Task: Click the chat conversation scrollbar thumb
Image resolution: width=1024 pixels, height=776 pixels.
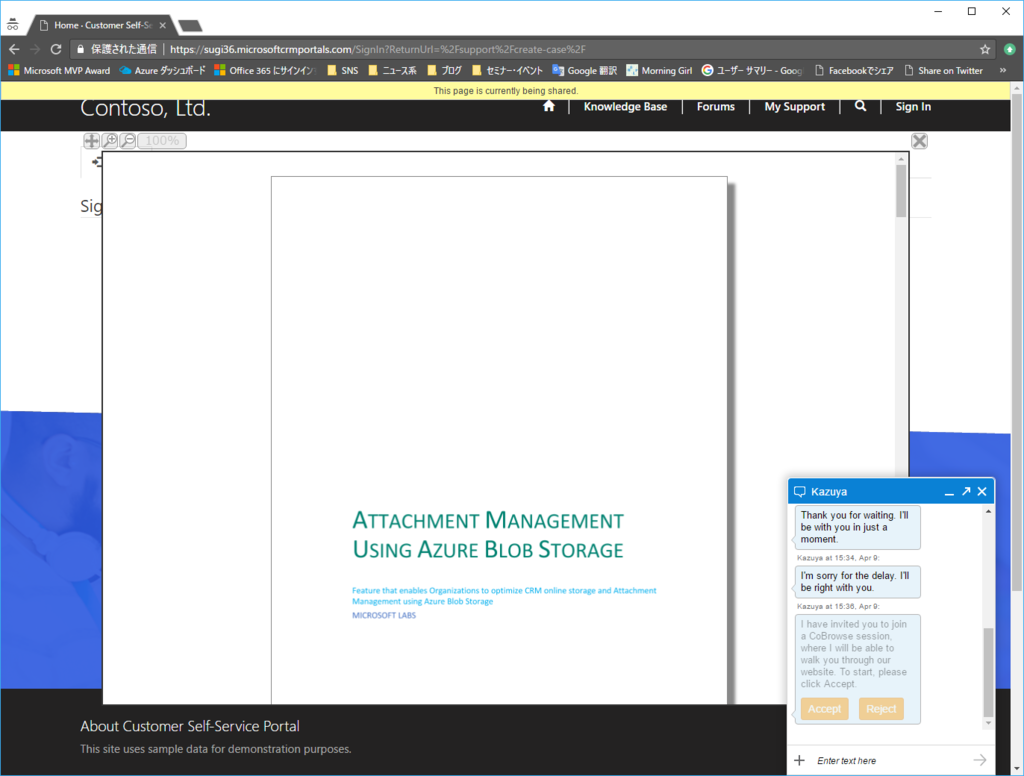Action: [988, 671]
